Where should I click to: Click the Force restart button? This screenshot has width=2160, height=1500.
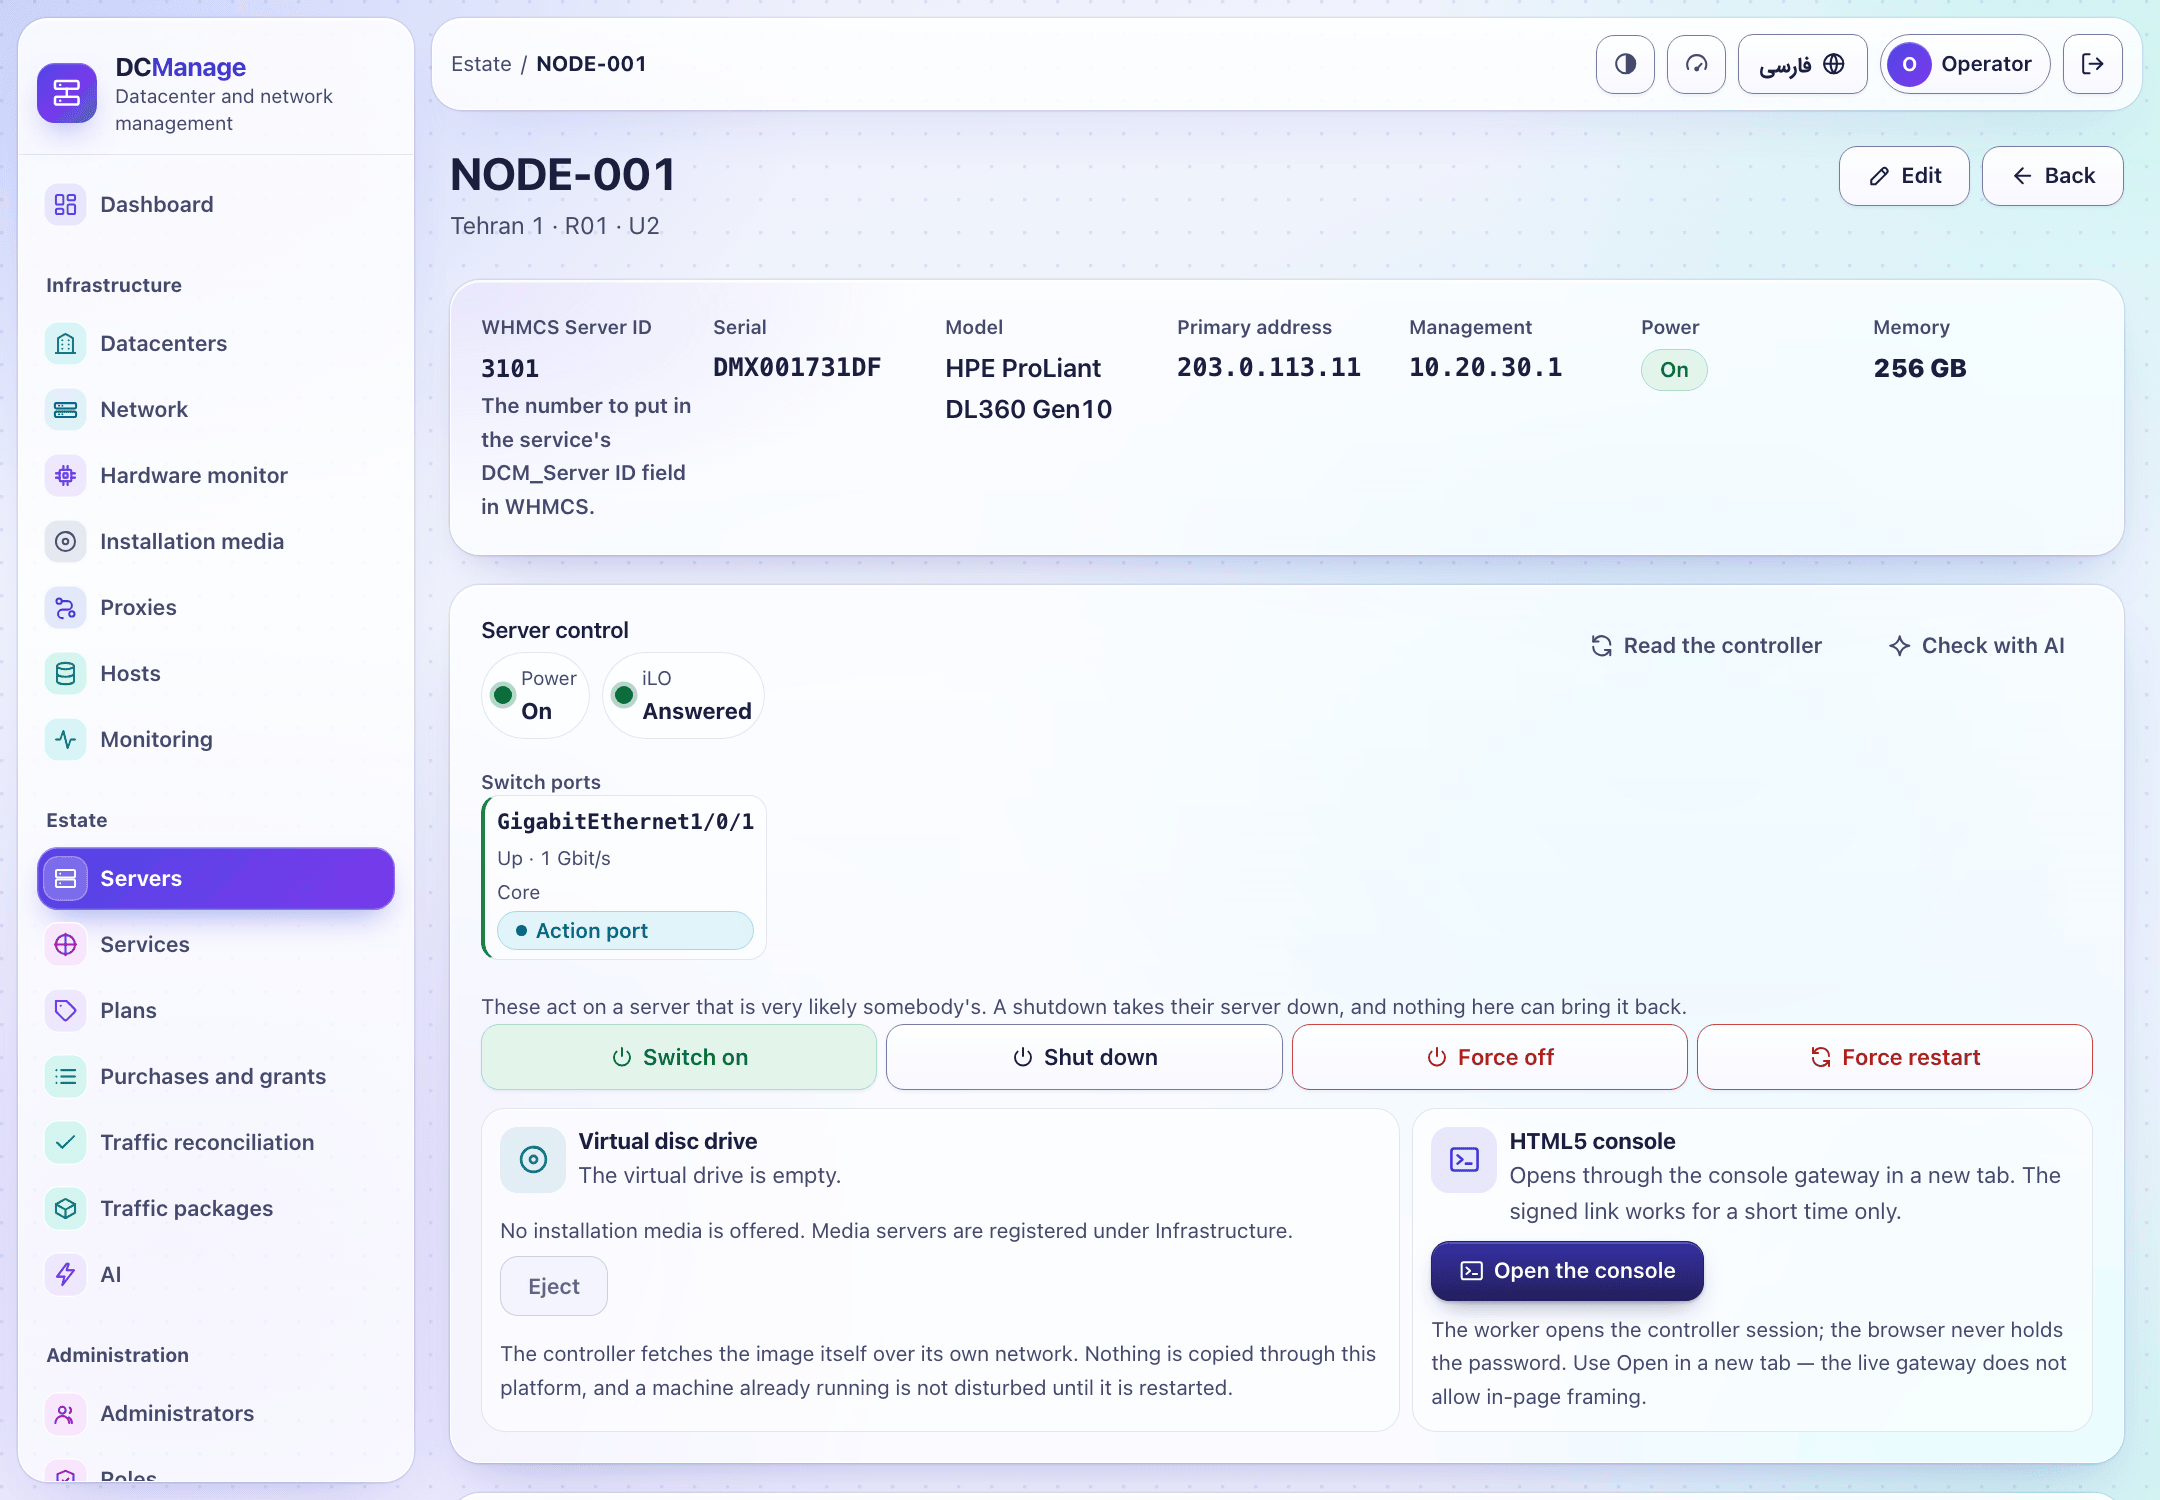1894,1057
